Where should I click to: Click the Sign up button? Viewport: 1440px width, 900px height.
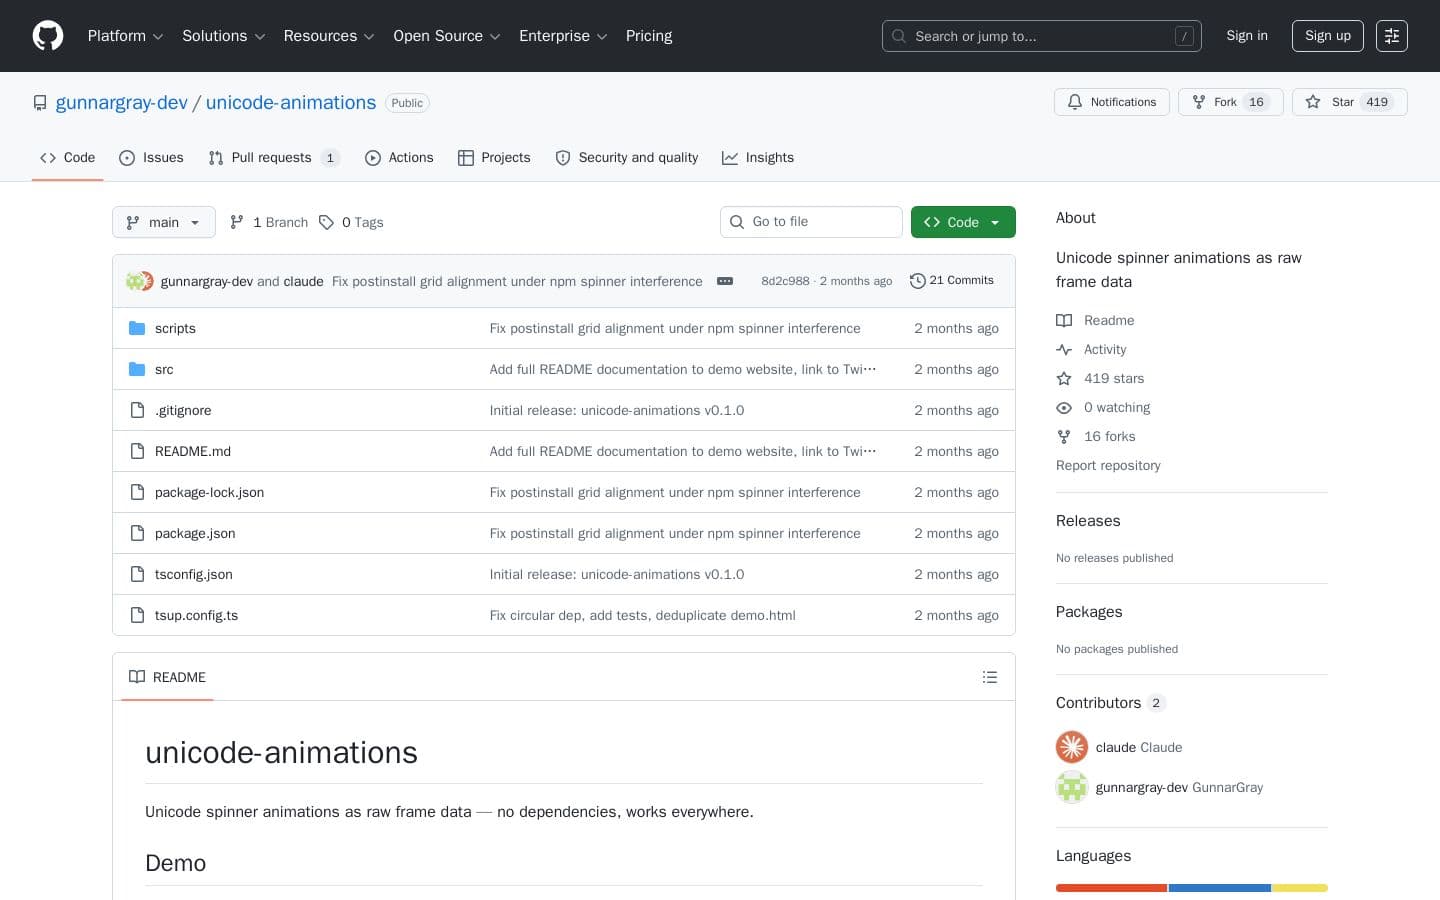tap(1328, 36)
